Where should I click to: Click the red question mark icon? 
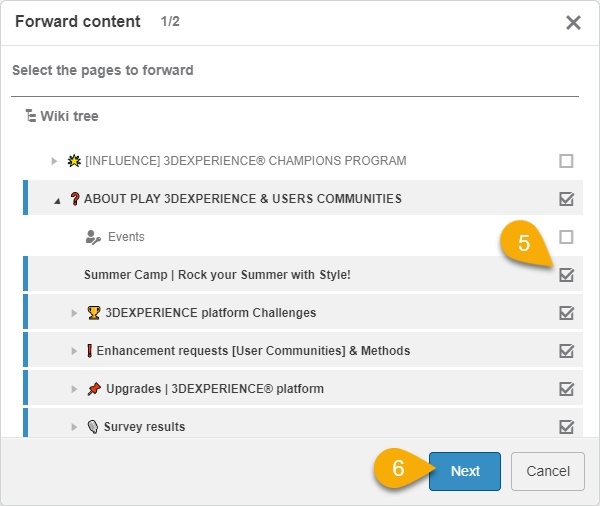(73, 199)
